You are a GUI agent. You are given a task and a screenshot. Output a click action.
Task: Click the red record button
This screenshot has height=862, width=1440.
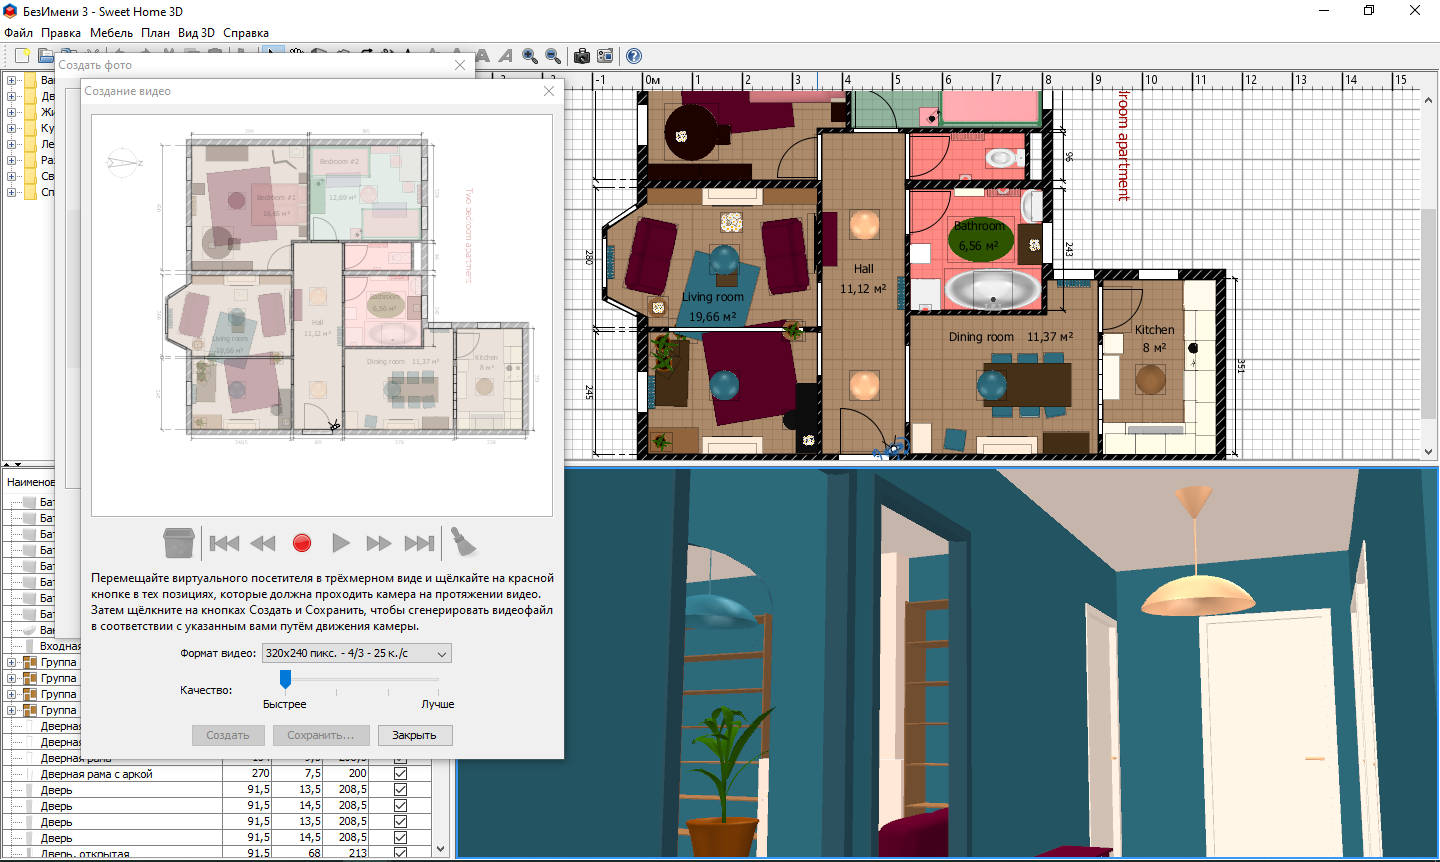(x=302, y=543)
